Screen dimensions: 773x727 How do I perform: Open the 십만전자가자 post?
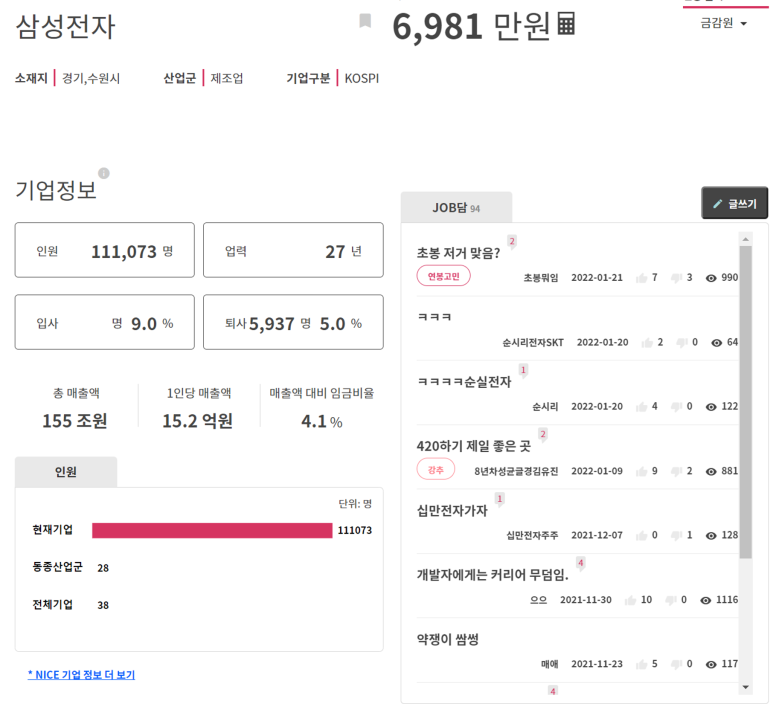pyautogui.click(x=452, y=511)
